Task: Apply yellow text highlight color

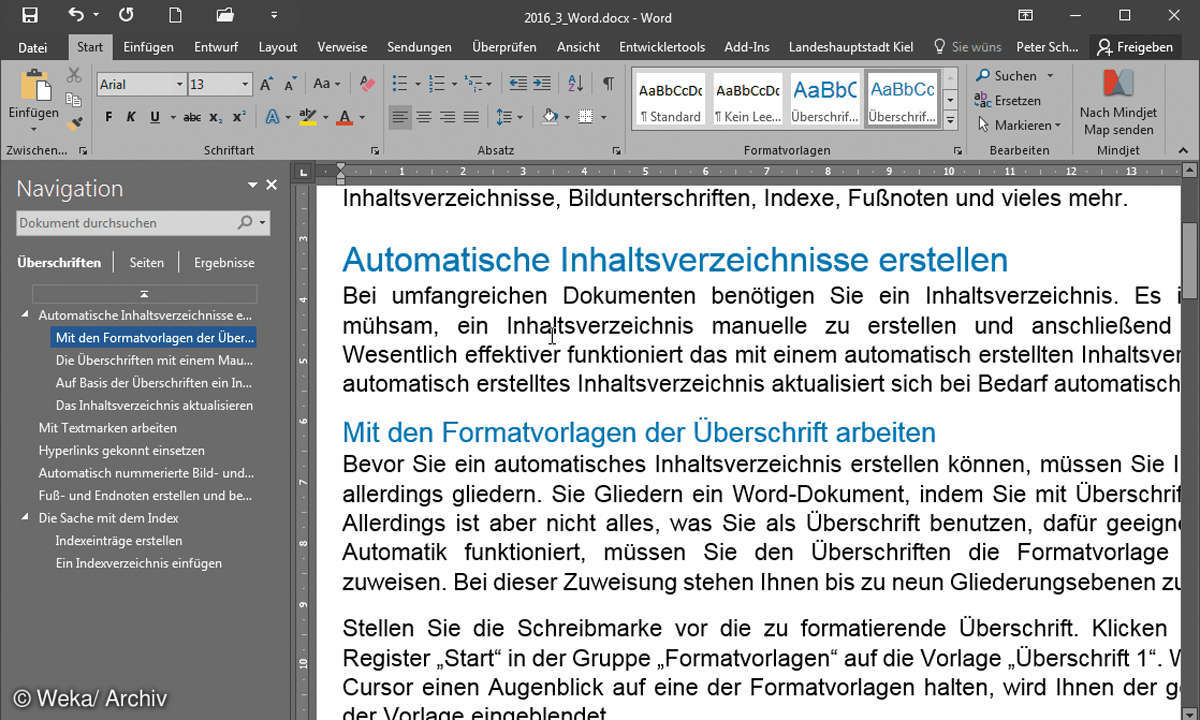Action: (307, 118)
